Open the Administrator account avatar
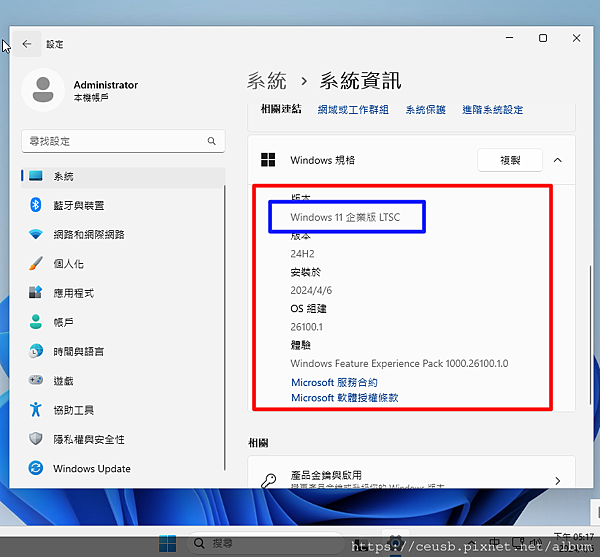The height and width of the screenshot is (557, 600). coord(43,90)
